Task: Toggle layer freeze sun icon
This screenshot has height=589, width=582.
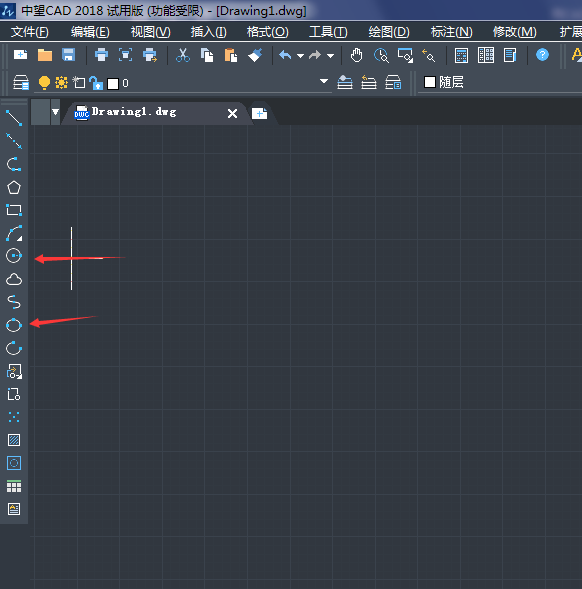Action: pos(61,82)
